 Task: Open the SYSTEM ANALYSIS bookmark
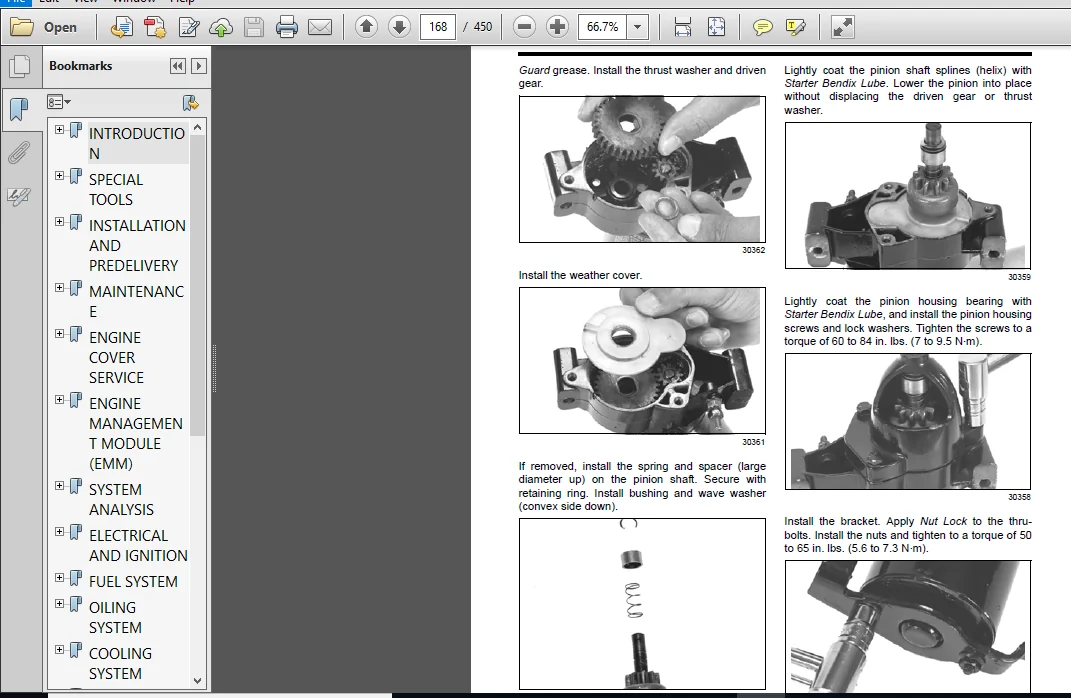tap(122, 499)
